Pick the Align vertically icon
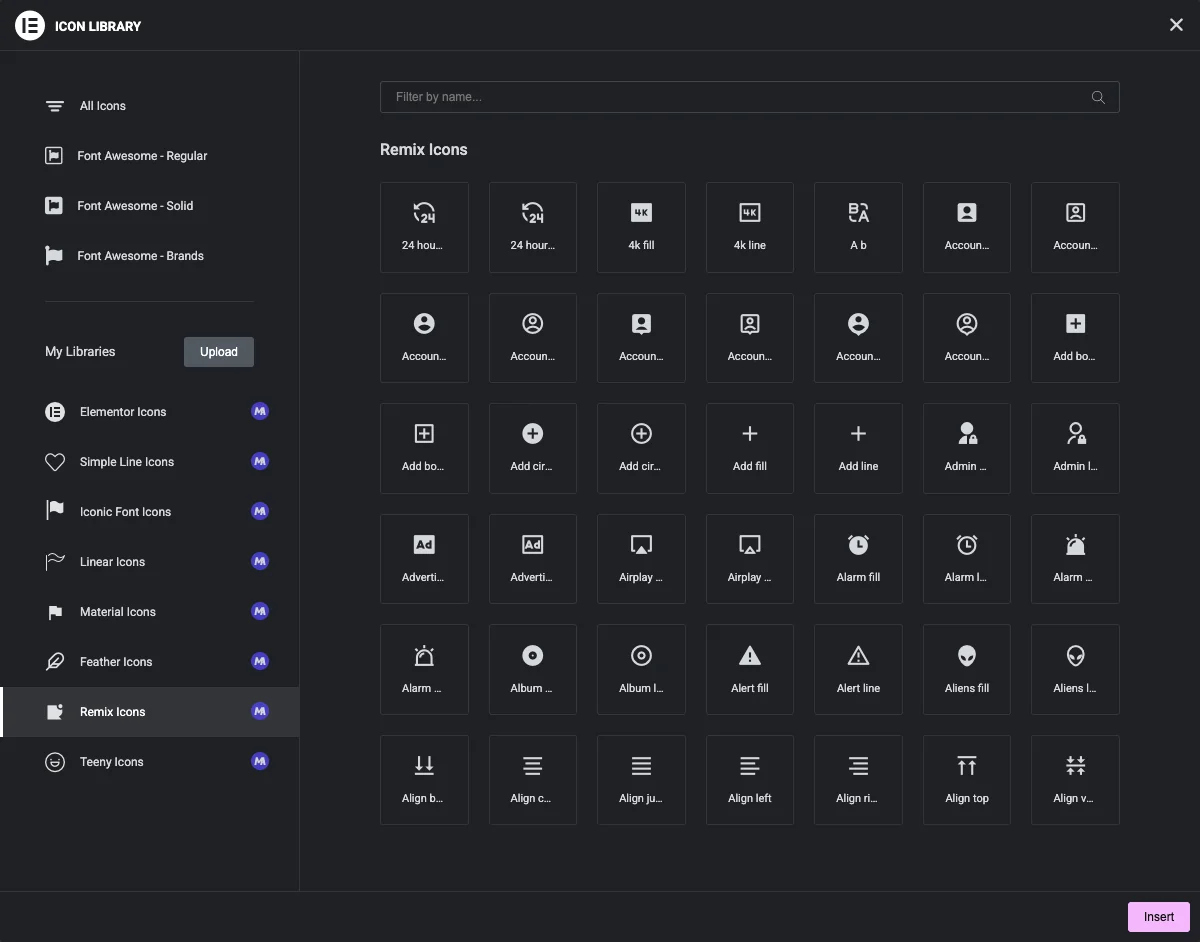The image size is (1200, 942). tap(1075, 780)
